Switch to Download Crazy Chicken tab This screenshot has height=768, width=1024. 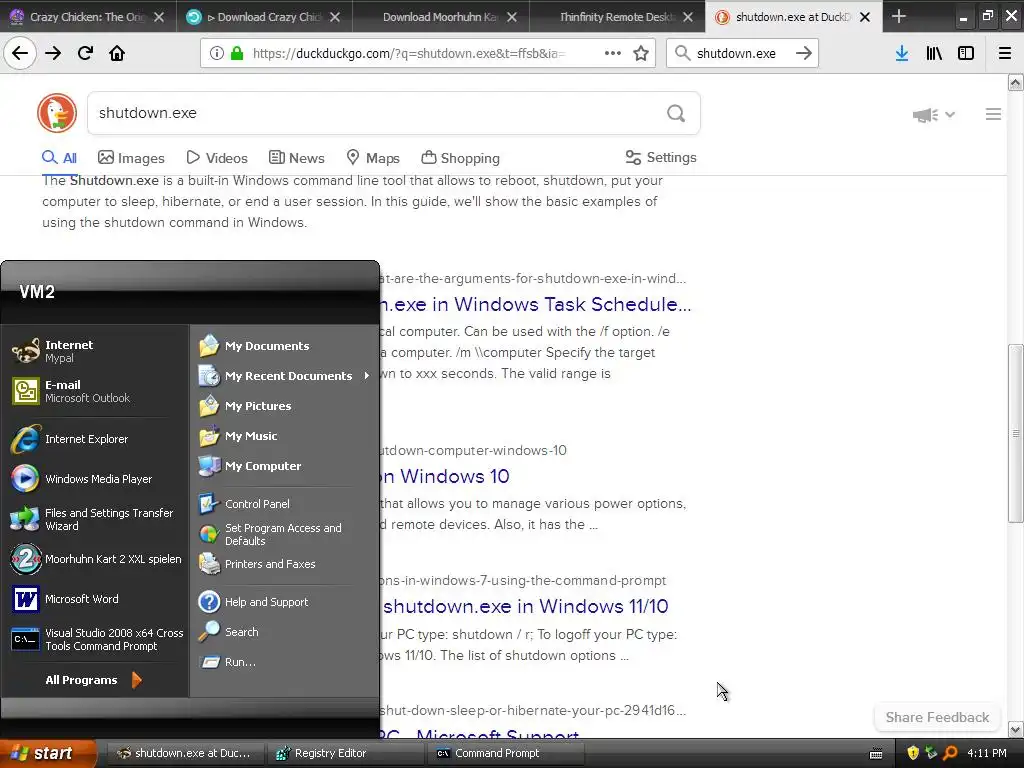pos(264,16)
